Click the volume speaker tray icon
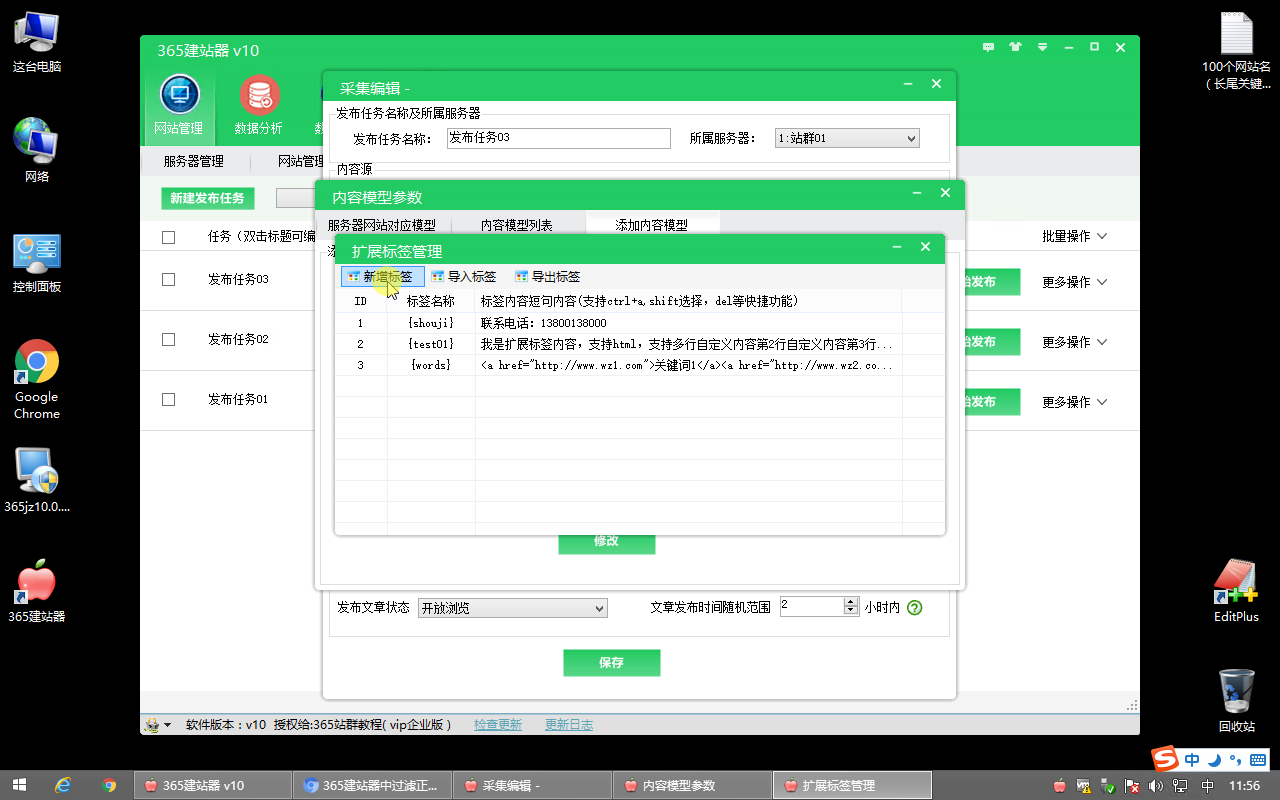Image resolution: width=1280 pixels, height=800 pixels. pos(1158,786)
